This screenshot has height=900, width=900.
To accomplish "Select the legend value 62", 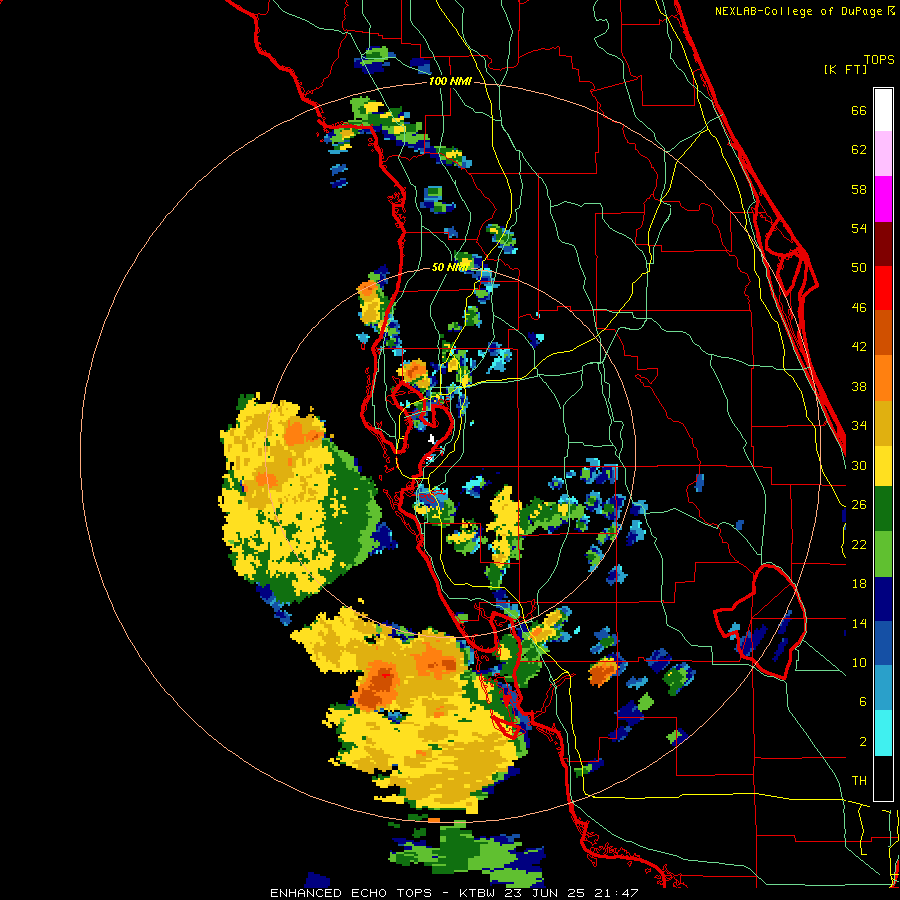I will click(859, 150).
